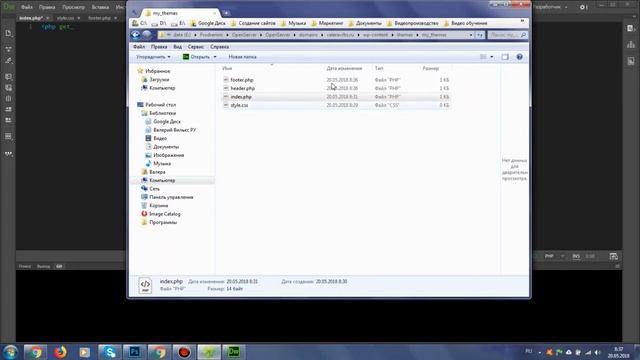Select Image Catalog in the navigation pane

tap(164, 214)
